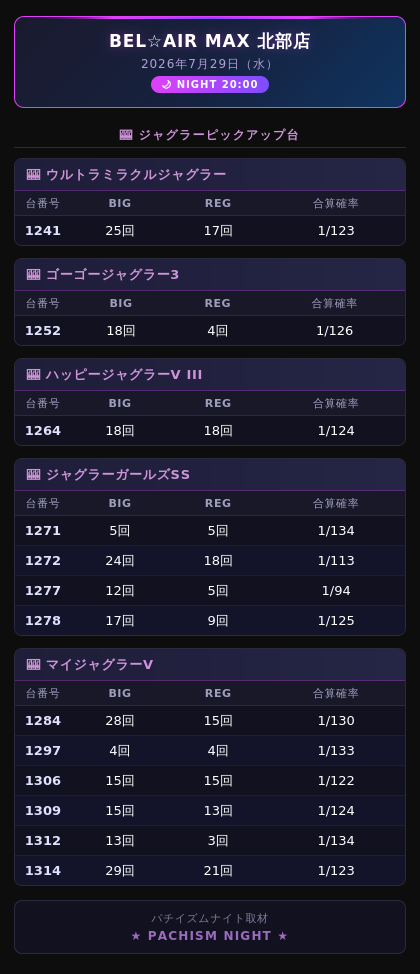Select machine number 1241 row

[210, 230]
